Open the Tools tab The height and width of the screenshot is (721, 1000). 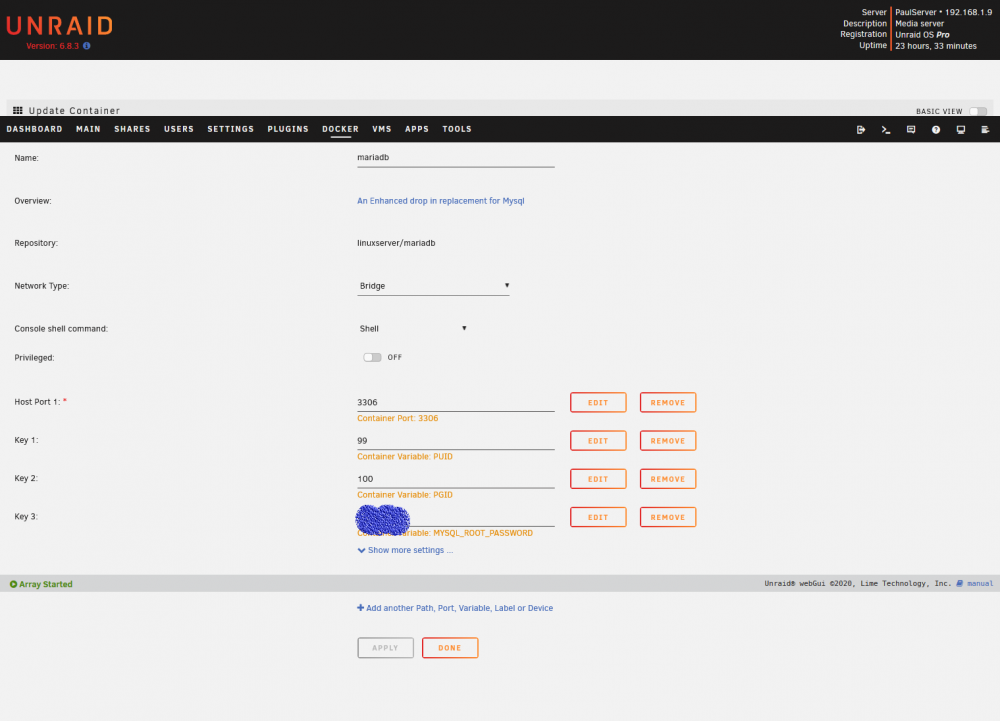[x=457, y=129]
